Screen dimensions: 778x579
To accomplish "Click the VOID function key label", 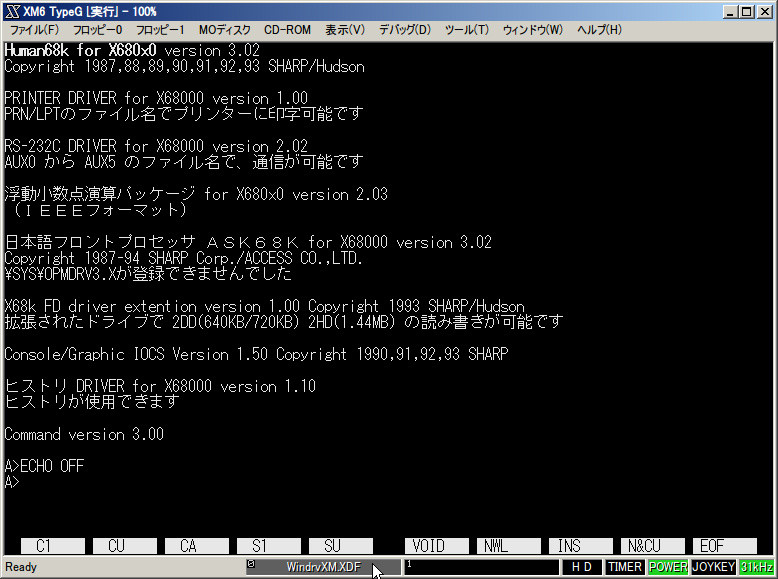I will 437,546.
